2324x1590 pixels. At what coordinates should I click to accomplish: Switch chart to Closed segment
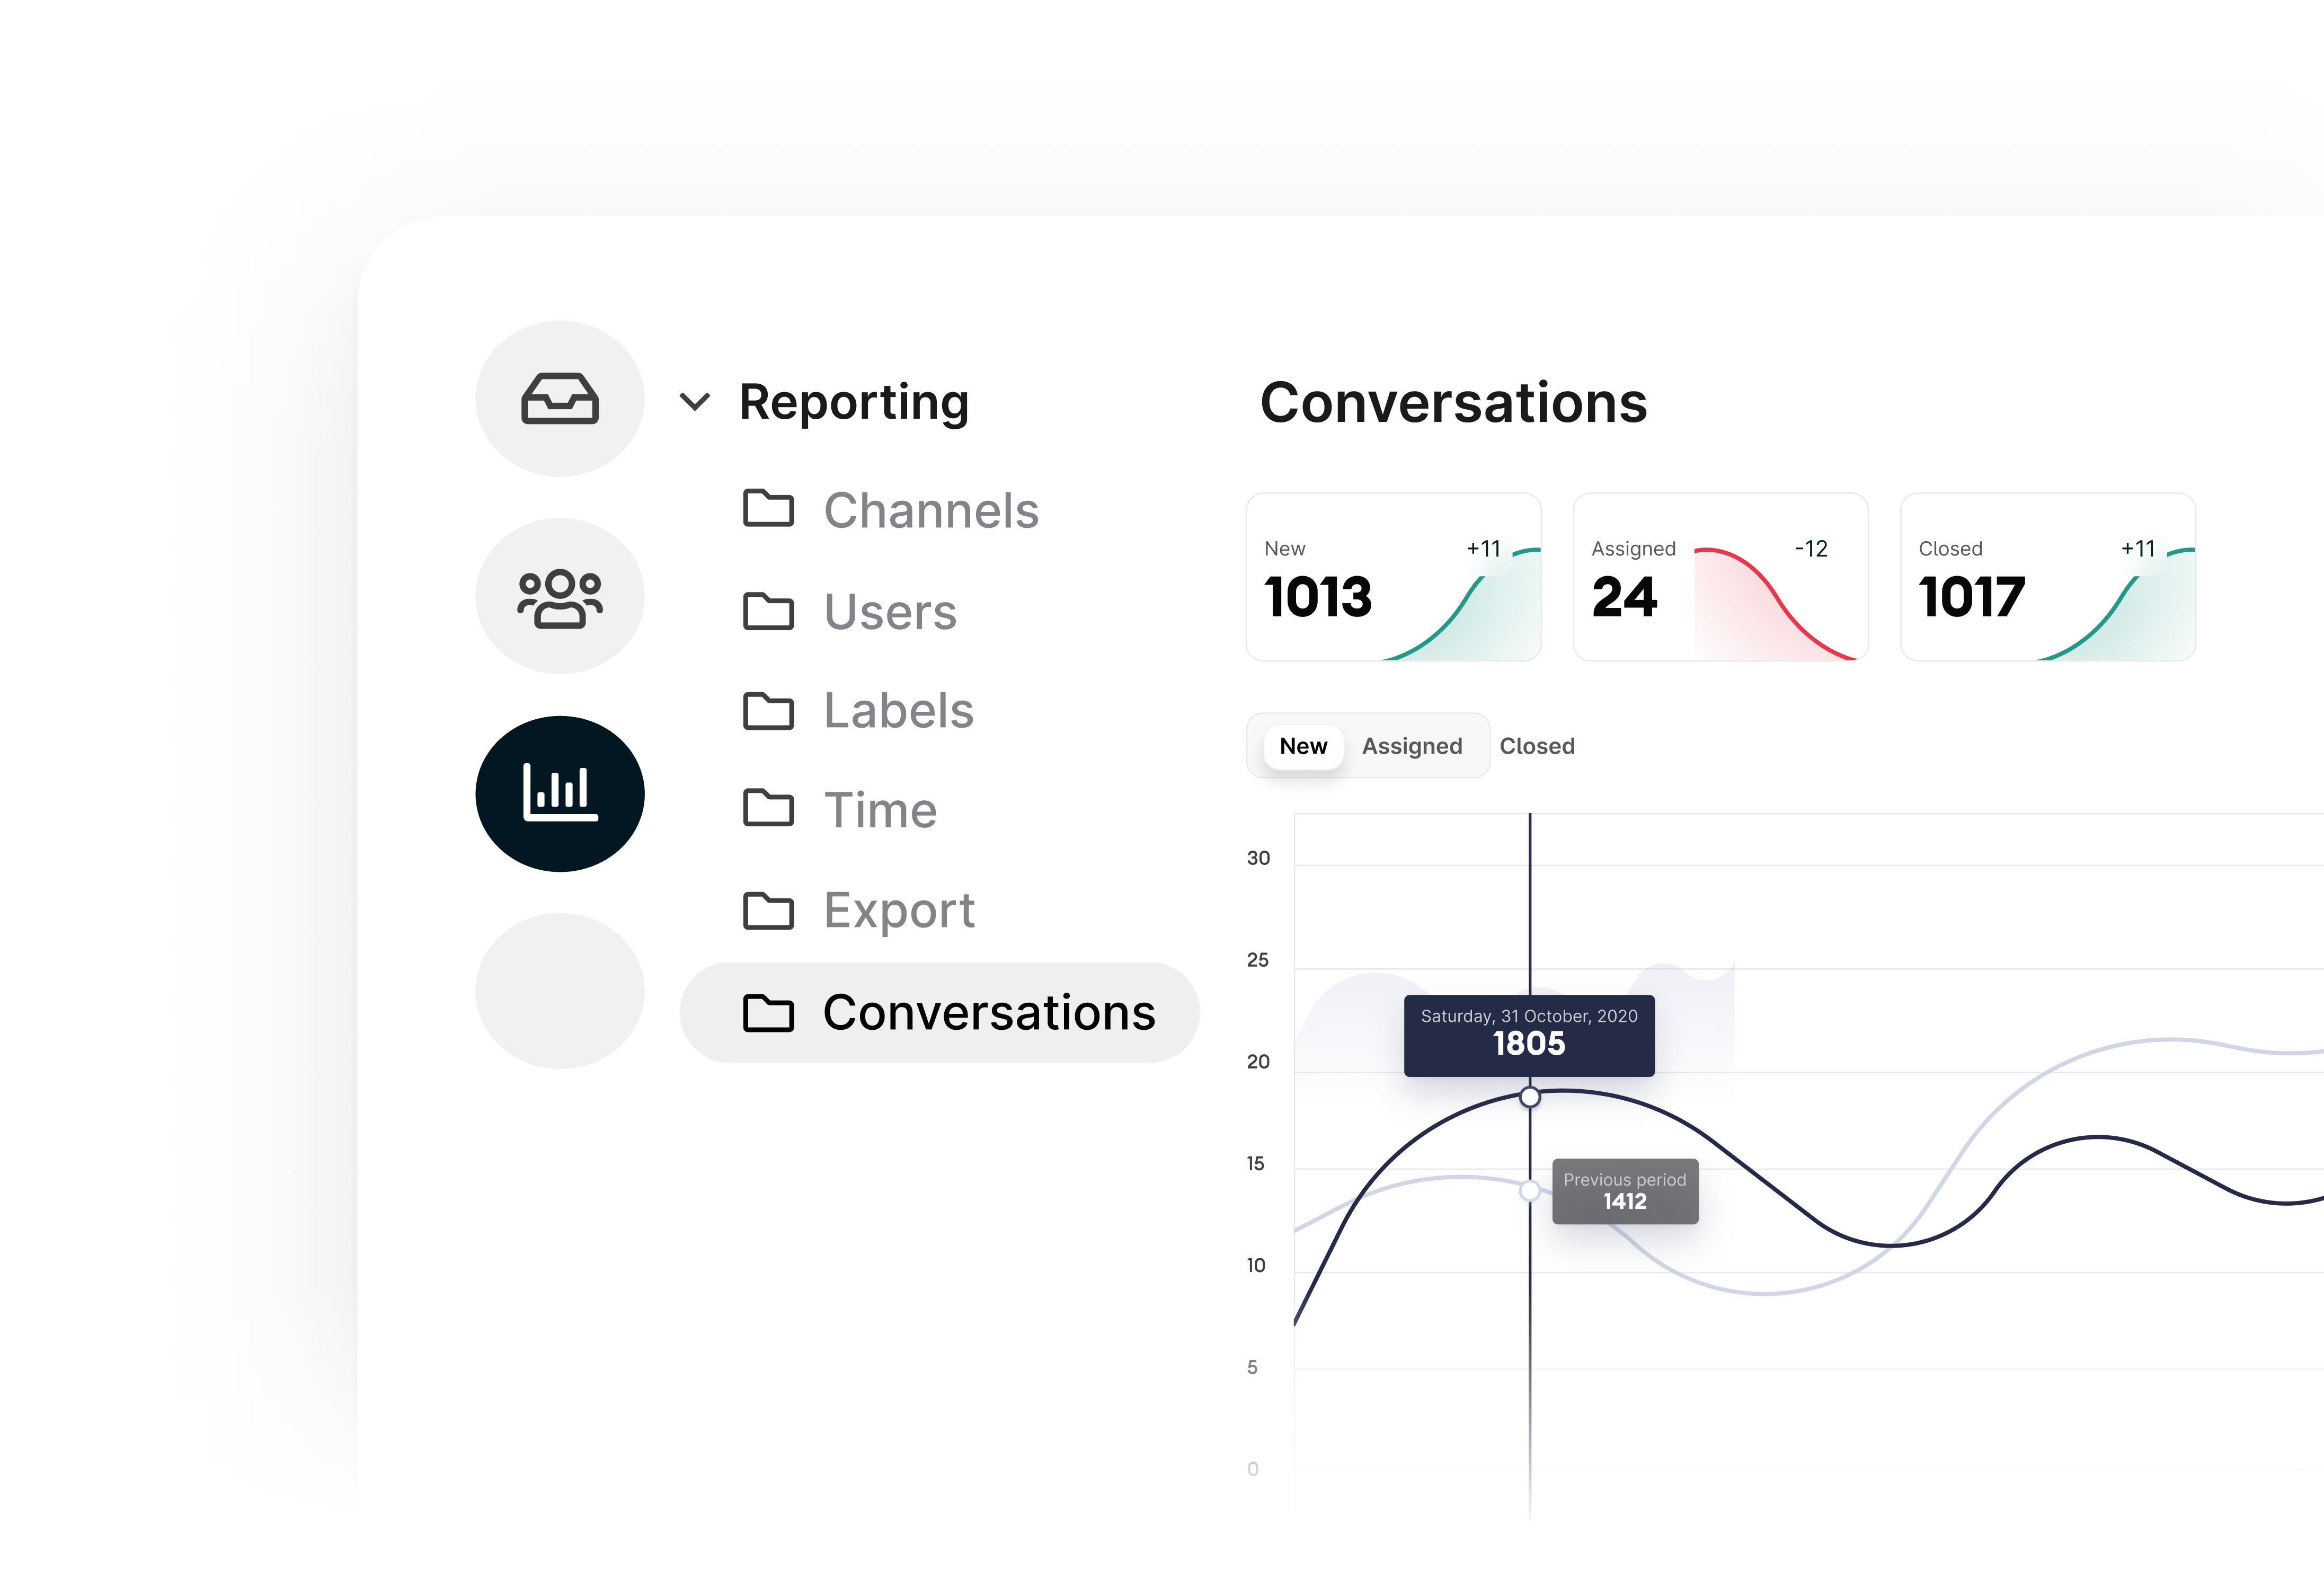(1536, 746)
